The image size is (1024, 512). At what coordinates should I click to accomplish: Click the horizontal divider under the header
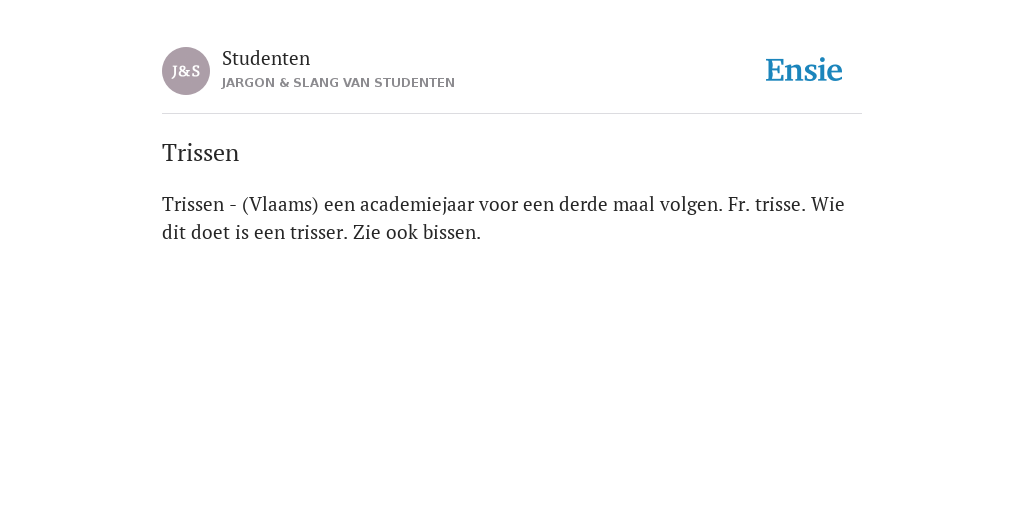click(512, 114)
